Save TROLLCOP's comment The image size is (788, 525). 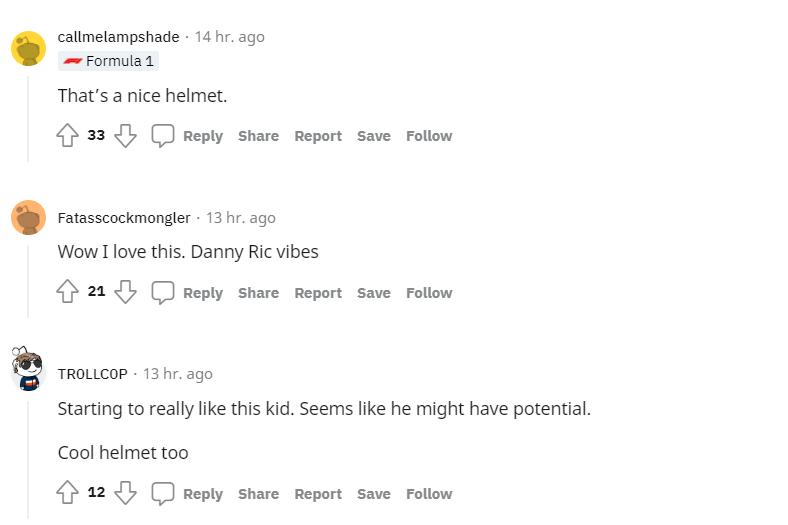point(374,494)
